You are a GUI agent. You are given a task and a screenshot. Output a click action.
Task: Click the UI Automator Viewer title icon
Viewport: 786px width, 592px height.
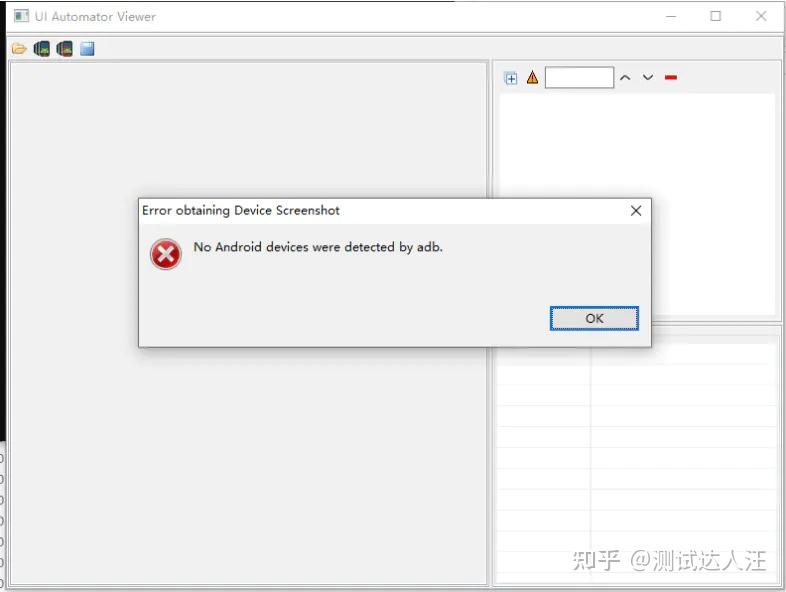coord(21,16)
